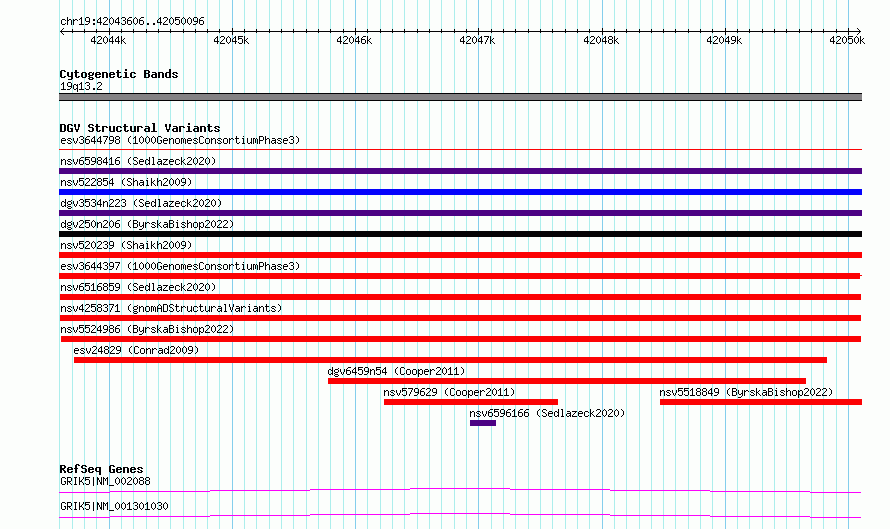Open the dgv6459n54 (Cooper2011) label
The image size is (890, 529).
(x=396, y=371)
